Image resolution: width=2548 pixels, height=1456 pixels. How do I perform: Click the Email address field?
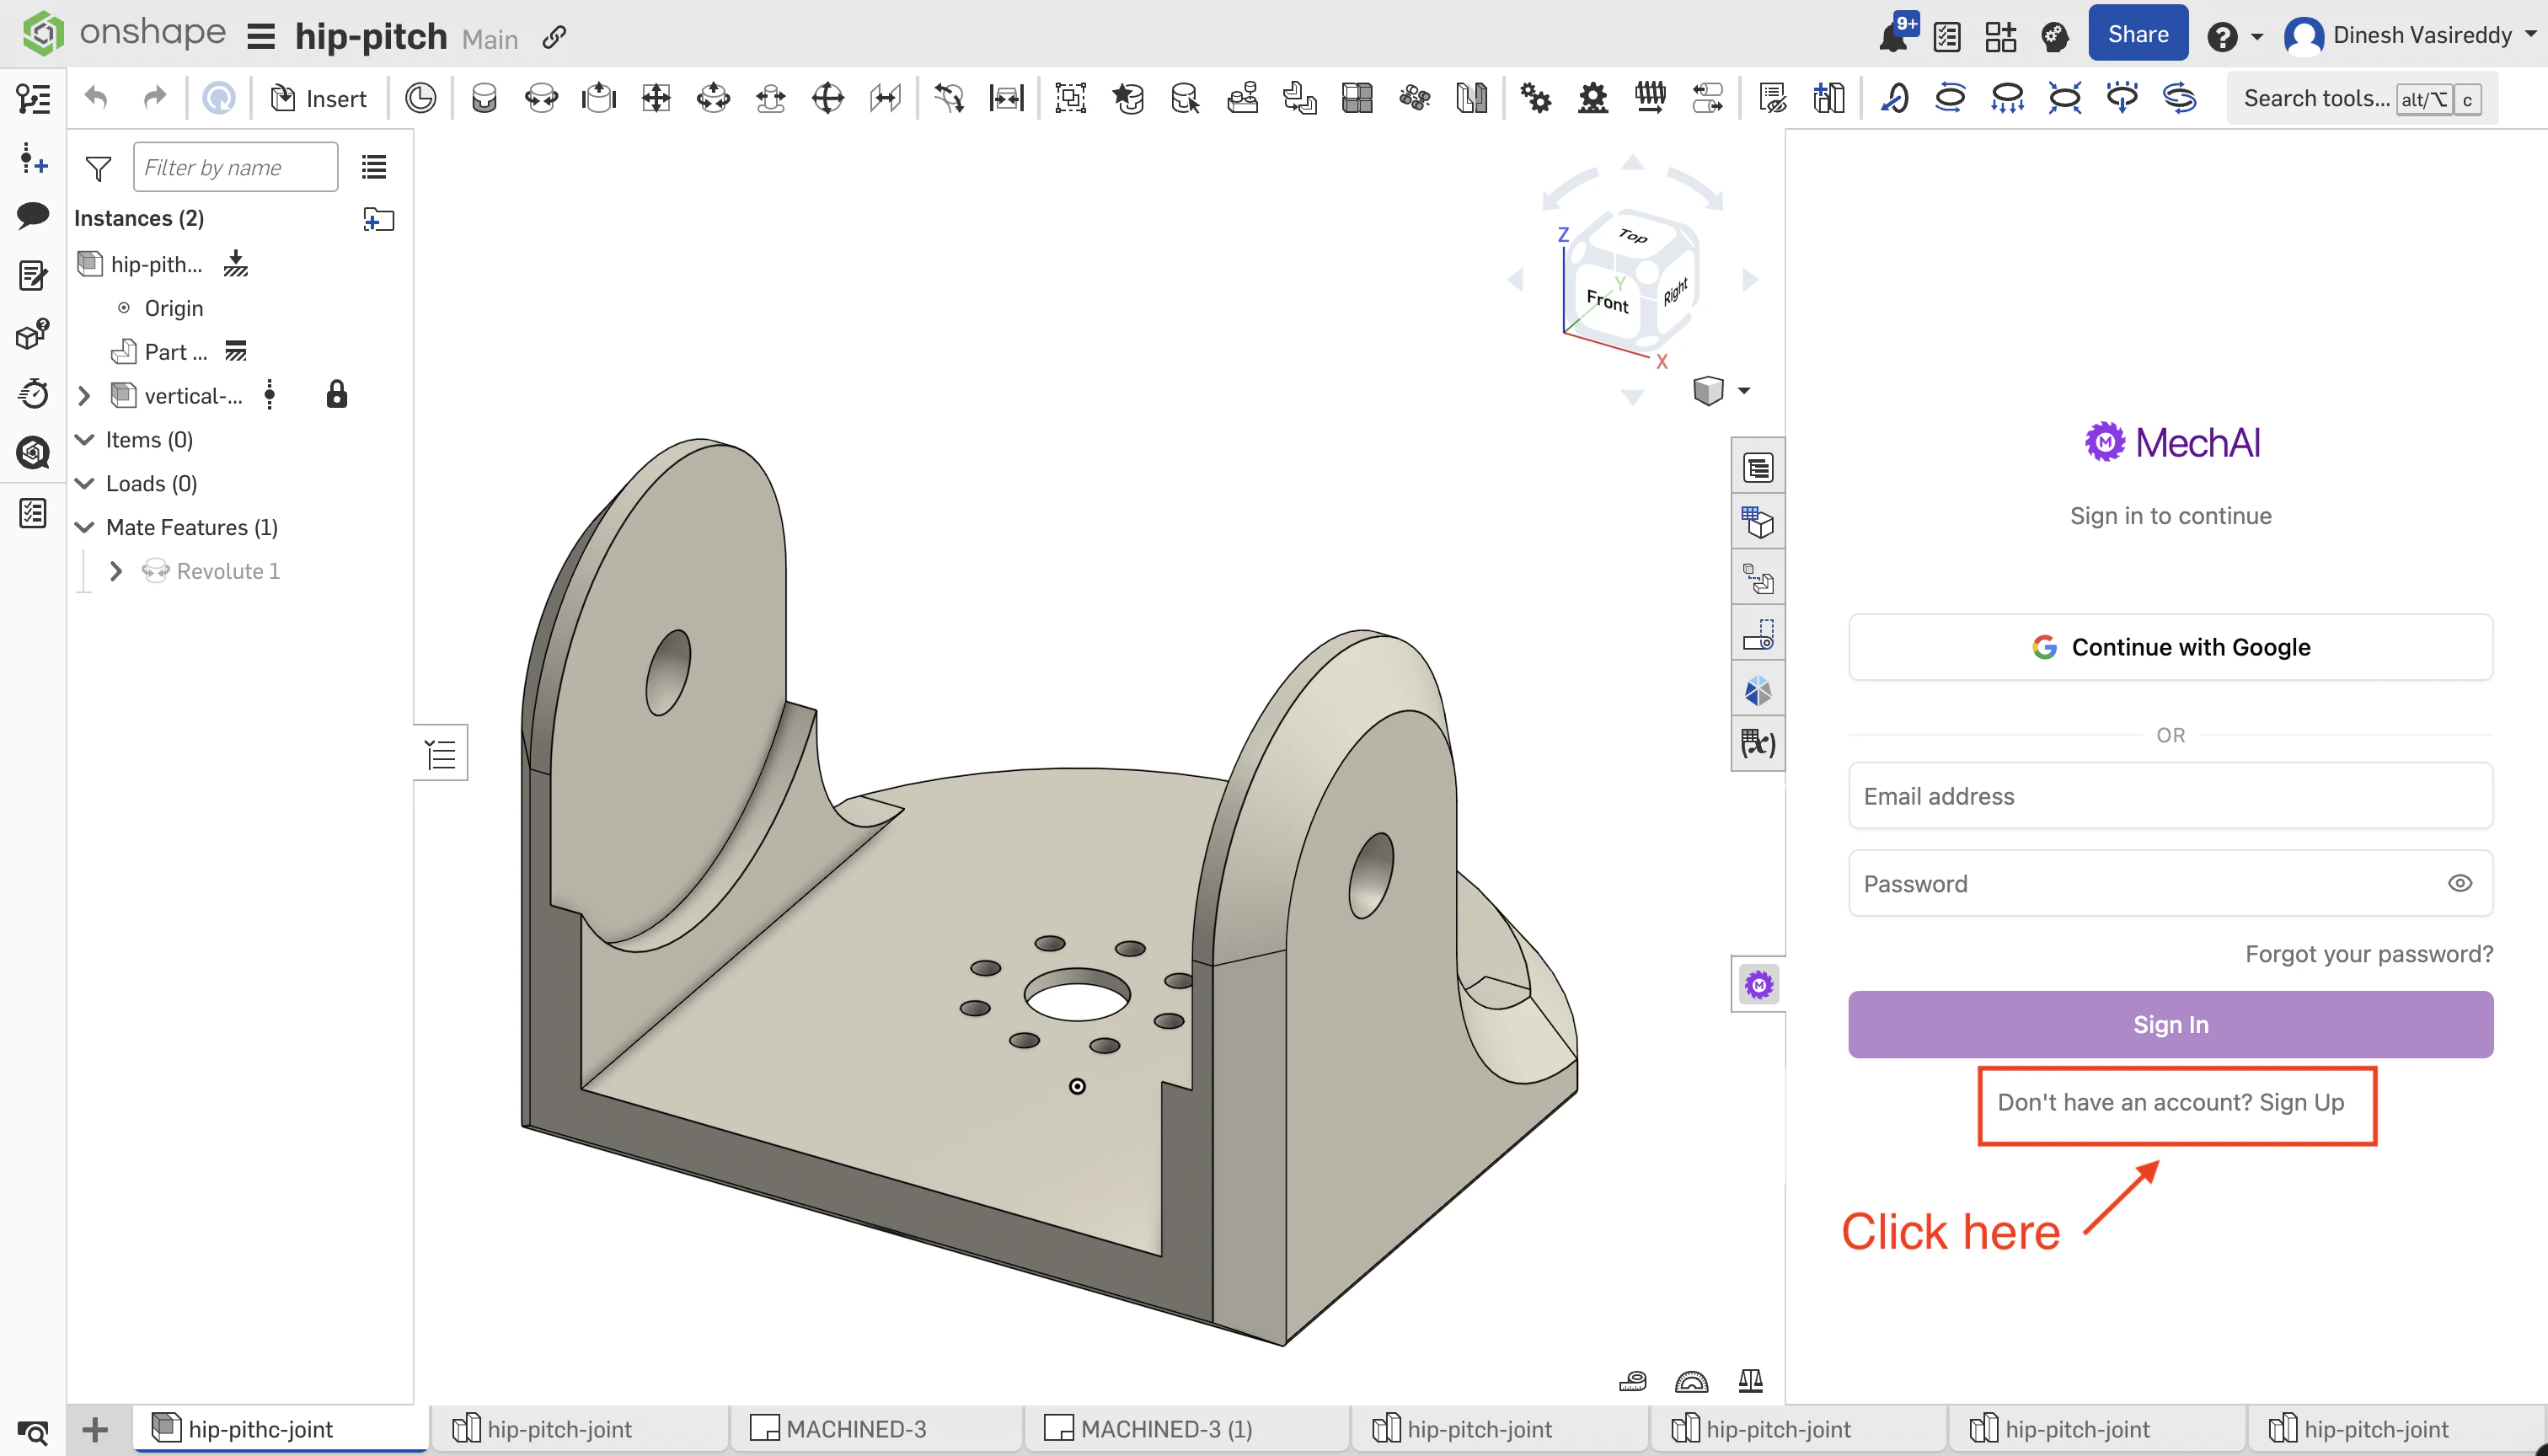tap(2170, 795)
